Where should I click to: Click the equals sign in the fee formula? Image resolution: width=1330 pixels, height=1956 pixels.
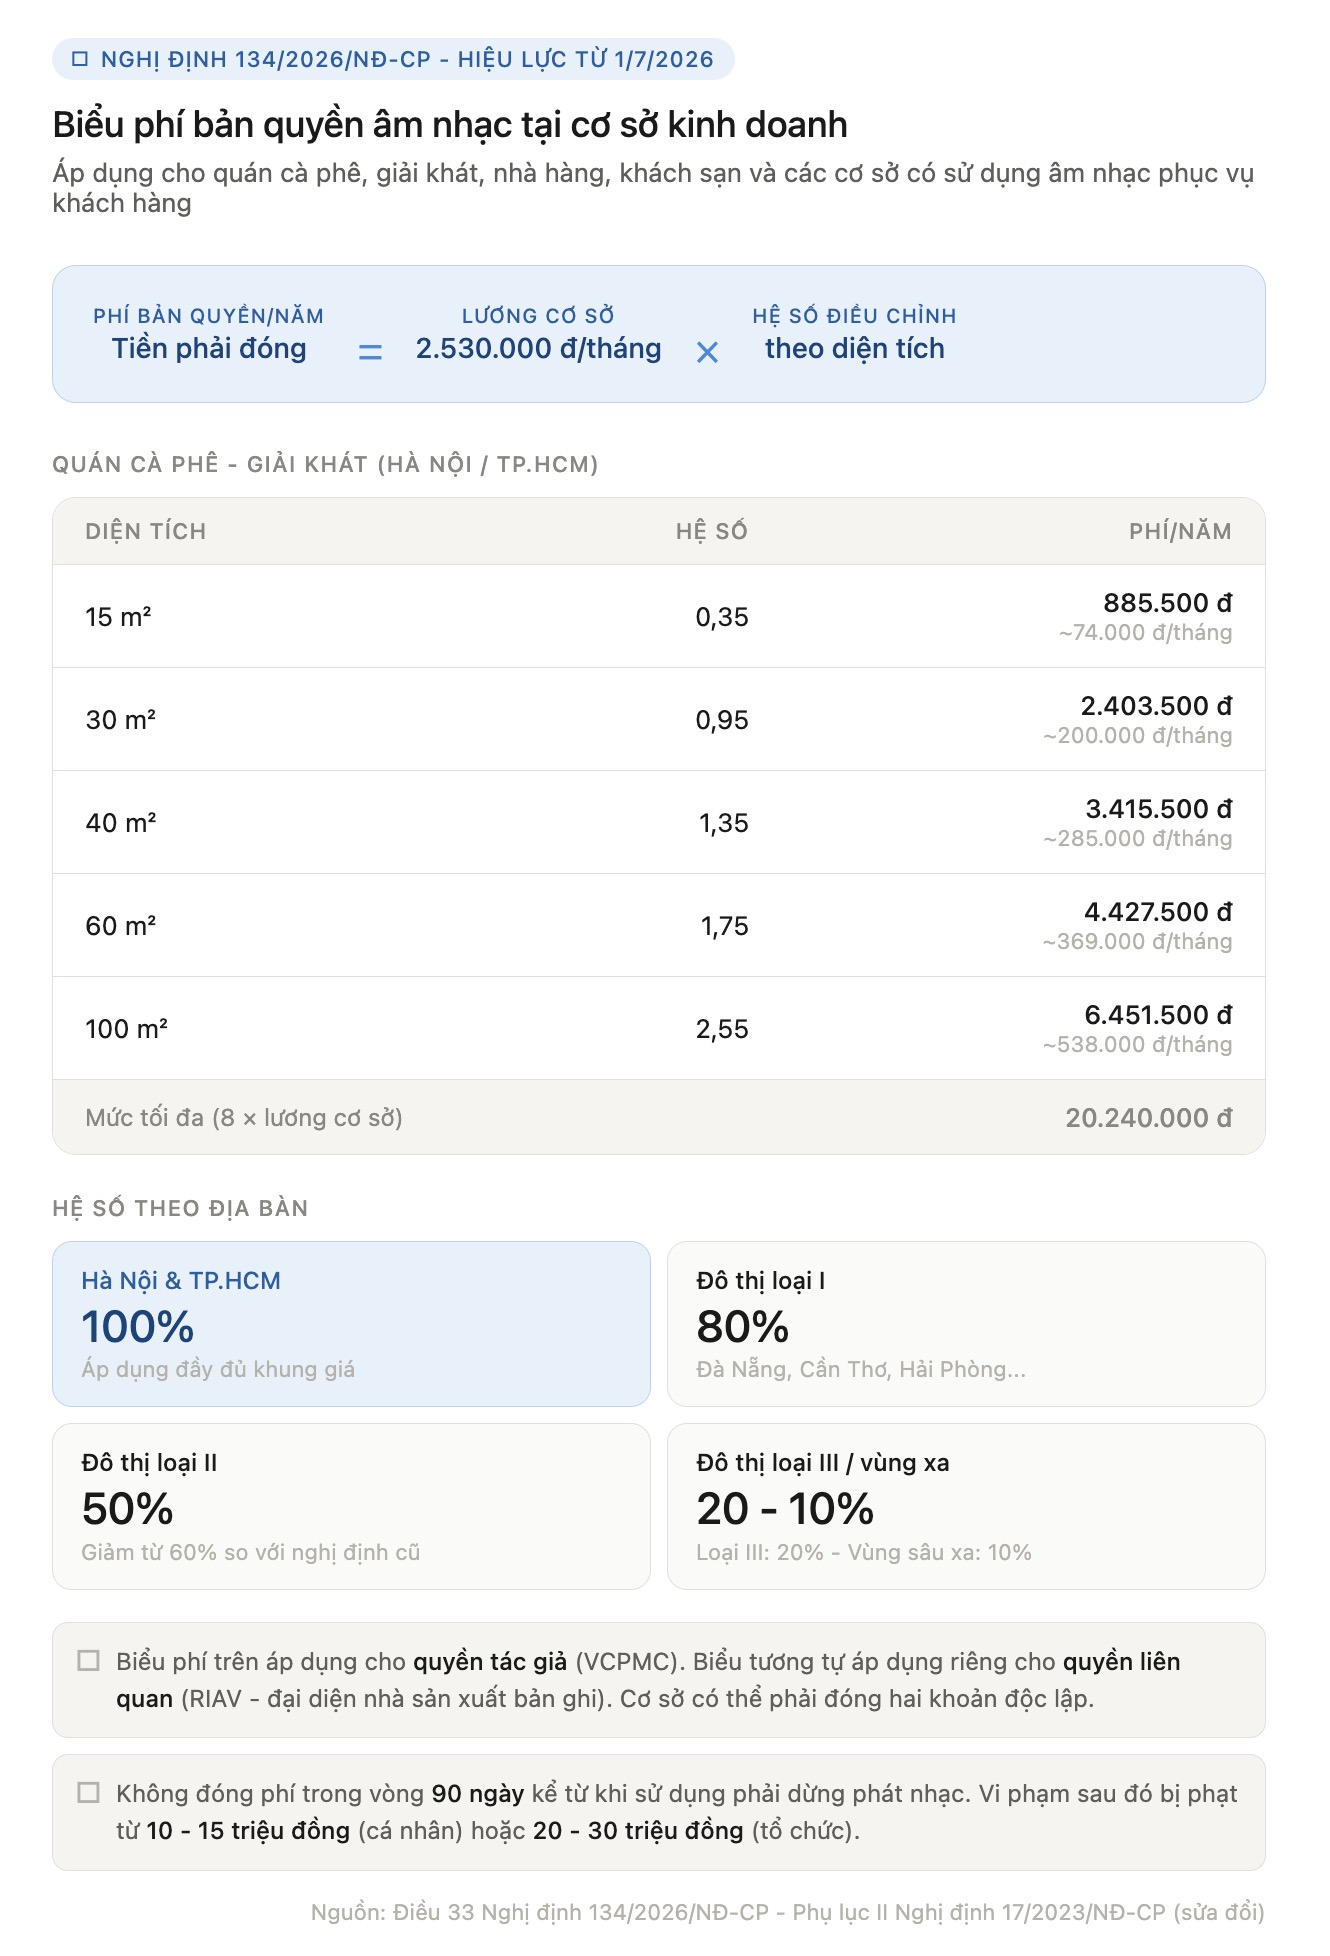[370, 352]
